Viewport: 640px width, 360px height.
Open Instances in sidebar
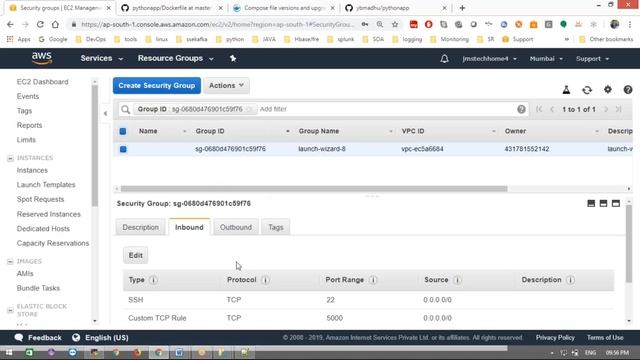point(32,170)
